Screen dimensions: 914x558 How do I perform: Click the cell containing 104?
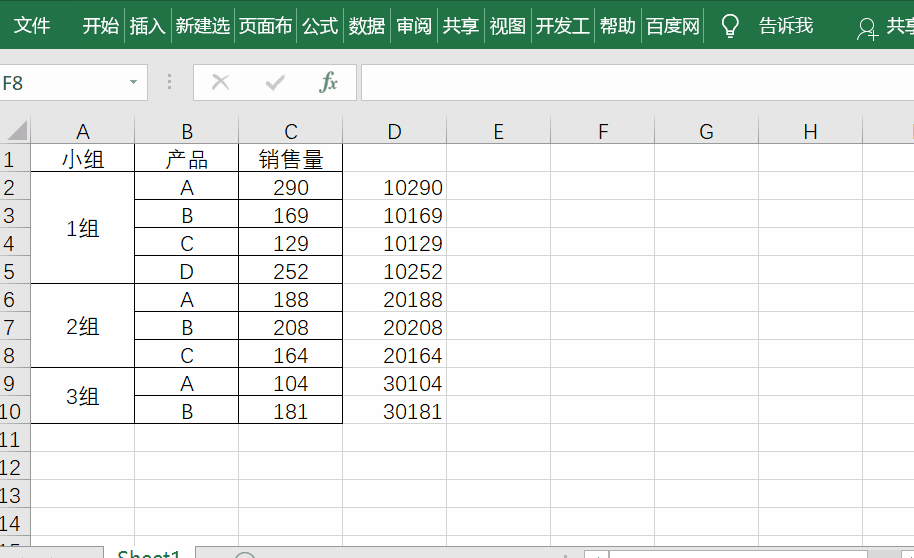(x=290, y=383)
